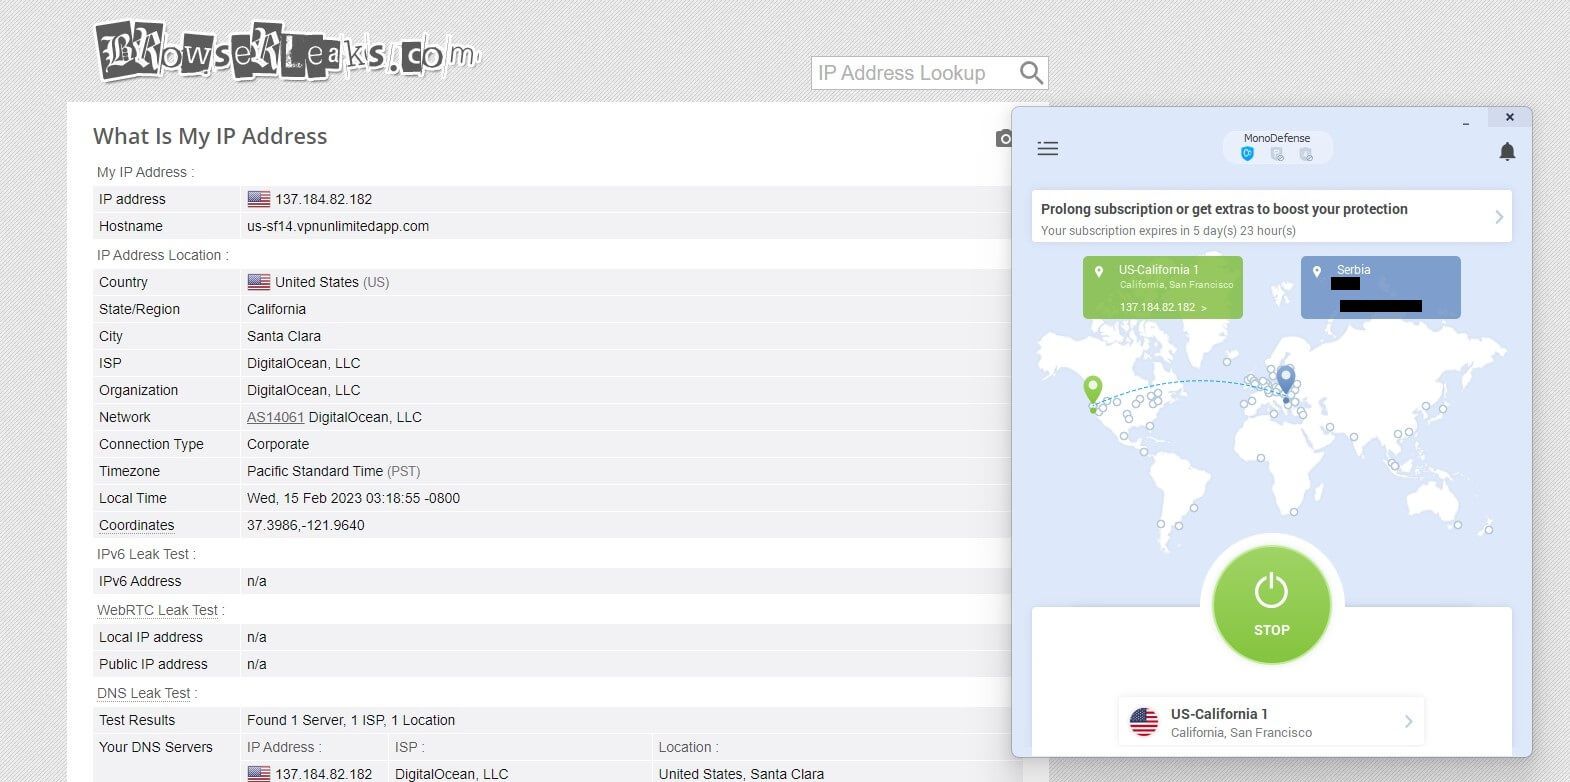Select rightmost gray MonoDefense shield icon
The height and width of the screenshot is (782, 1570).
pyautogui.click(x=1306, y=154)
